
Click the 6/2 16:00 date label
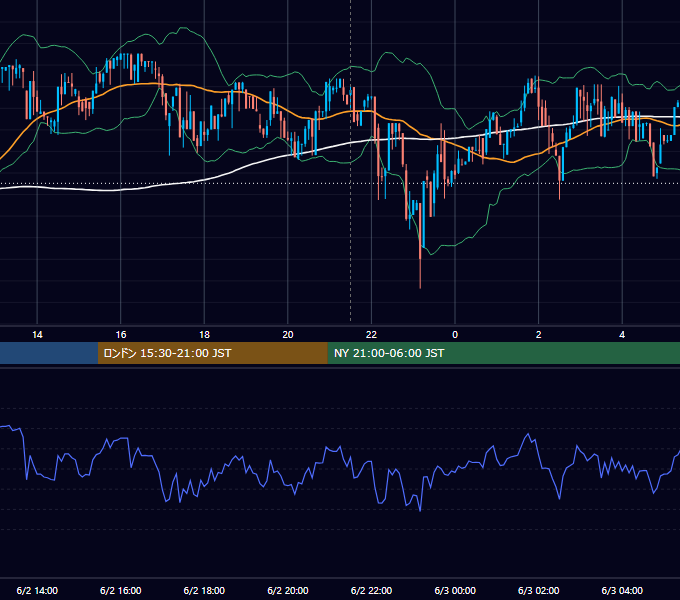[121, 590]
